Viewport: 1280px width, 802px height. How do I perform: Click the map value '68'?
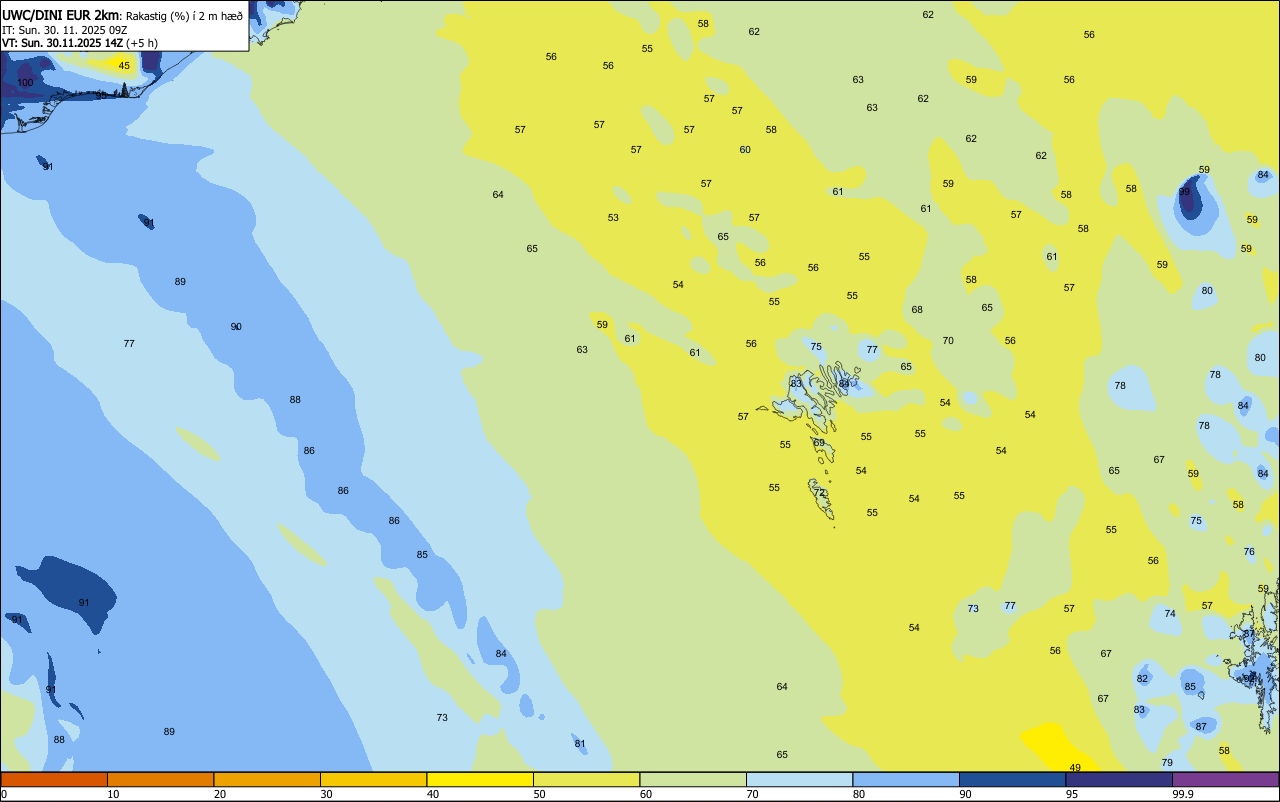(x=917, y=310)
